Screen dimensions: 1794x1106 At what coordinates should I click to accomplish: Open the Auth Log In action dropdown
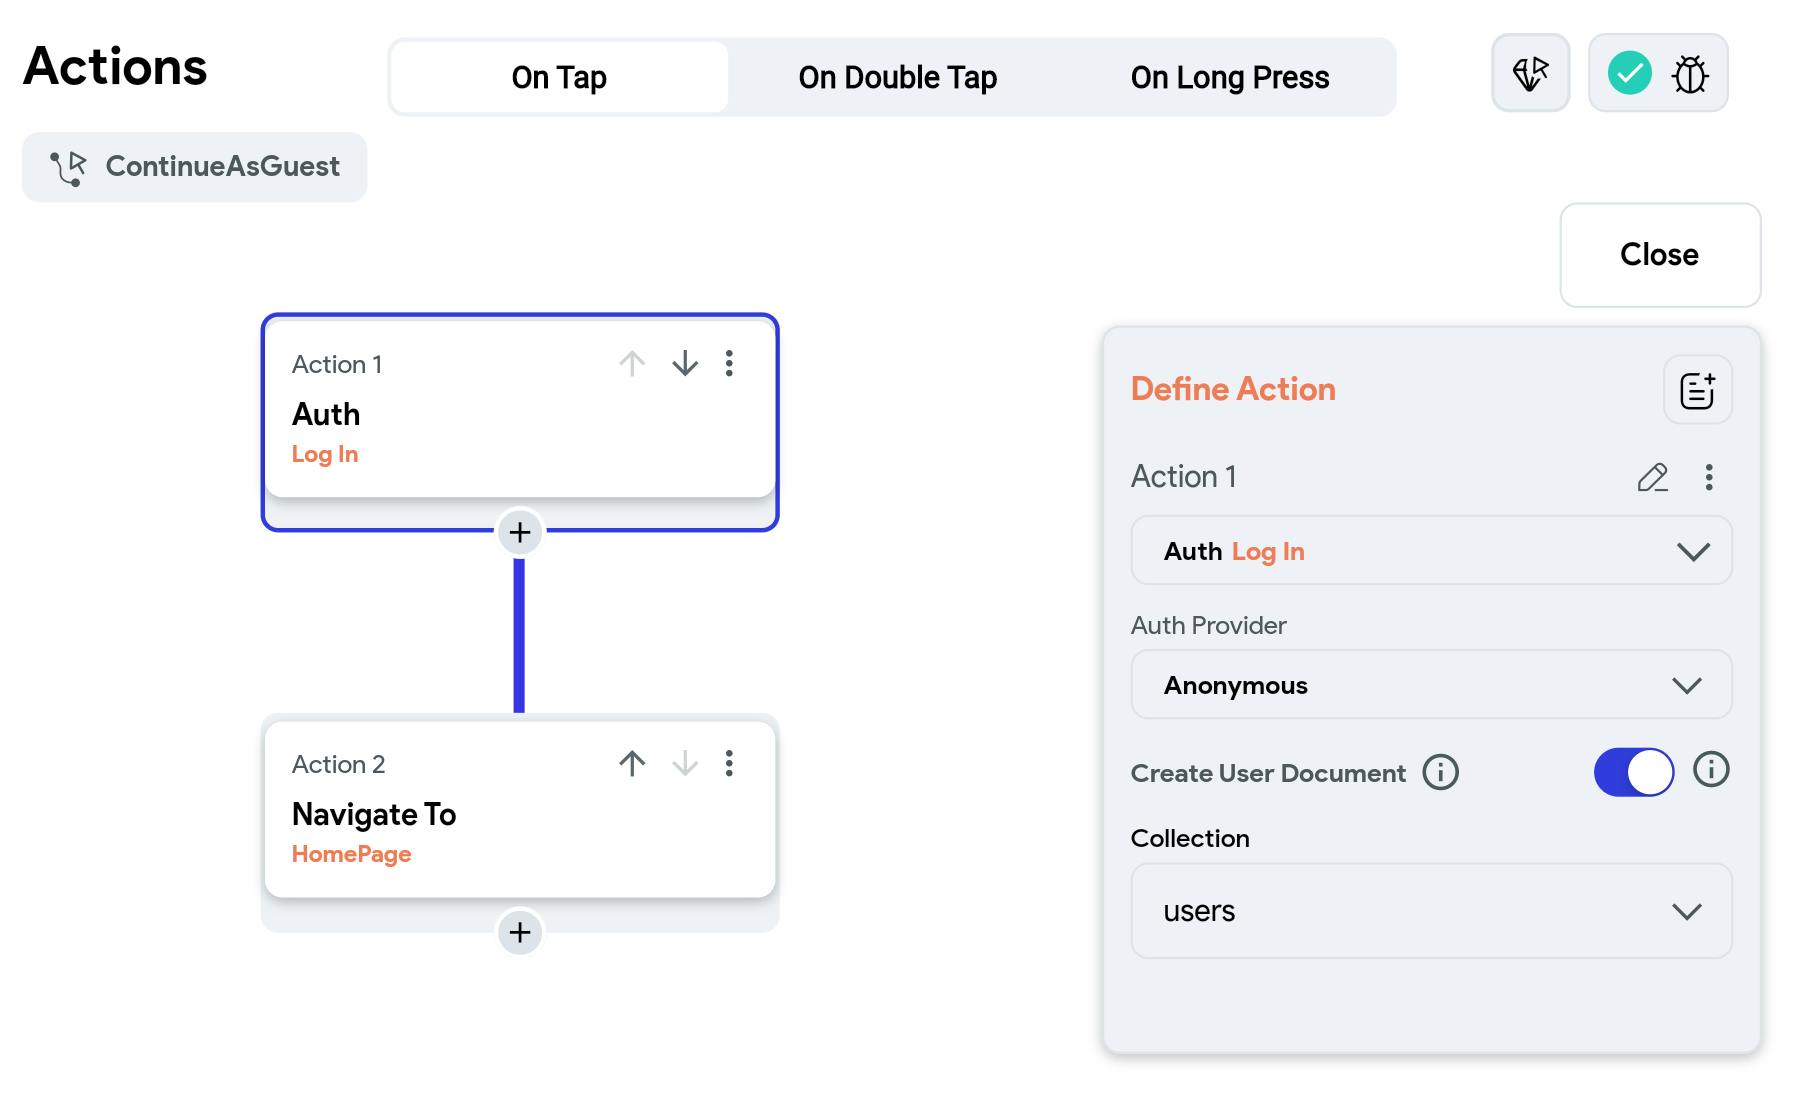1431,551
